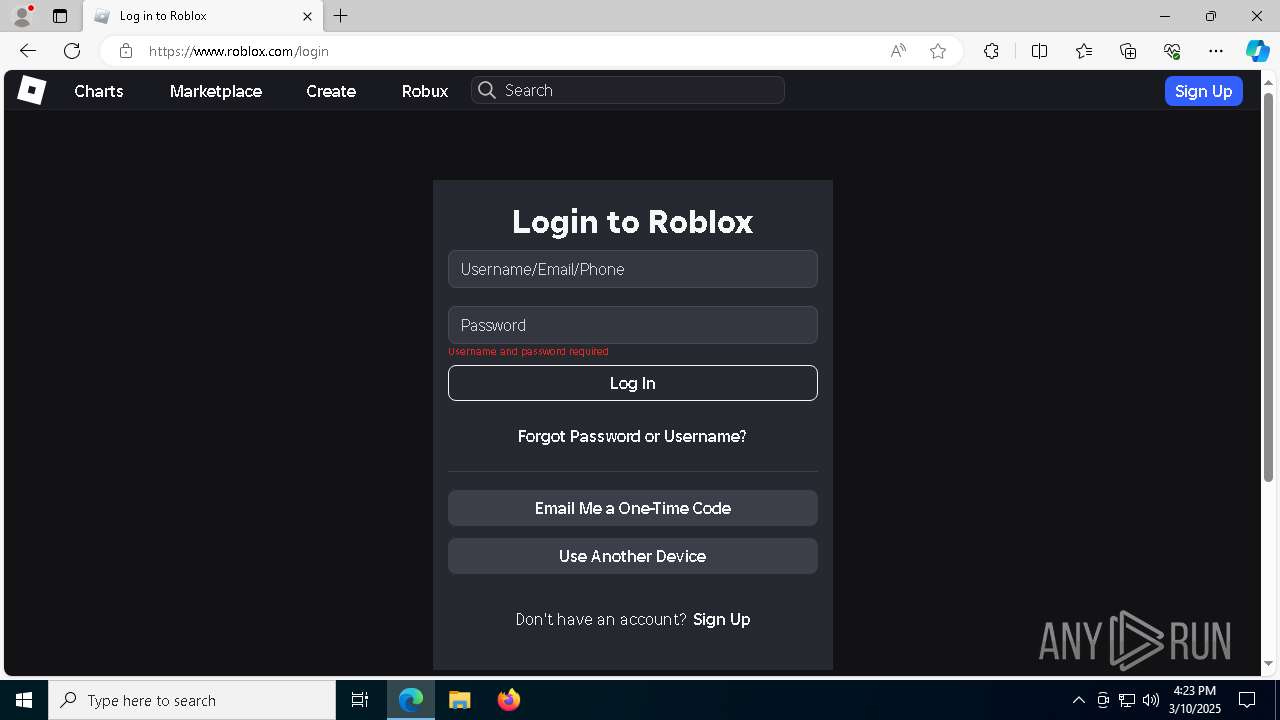The image size is (1280, 720).
Task: Click Email Me a One-Time Code
Action: pos(633,508)
